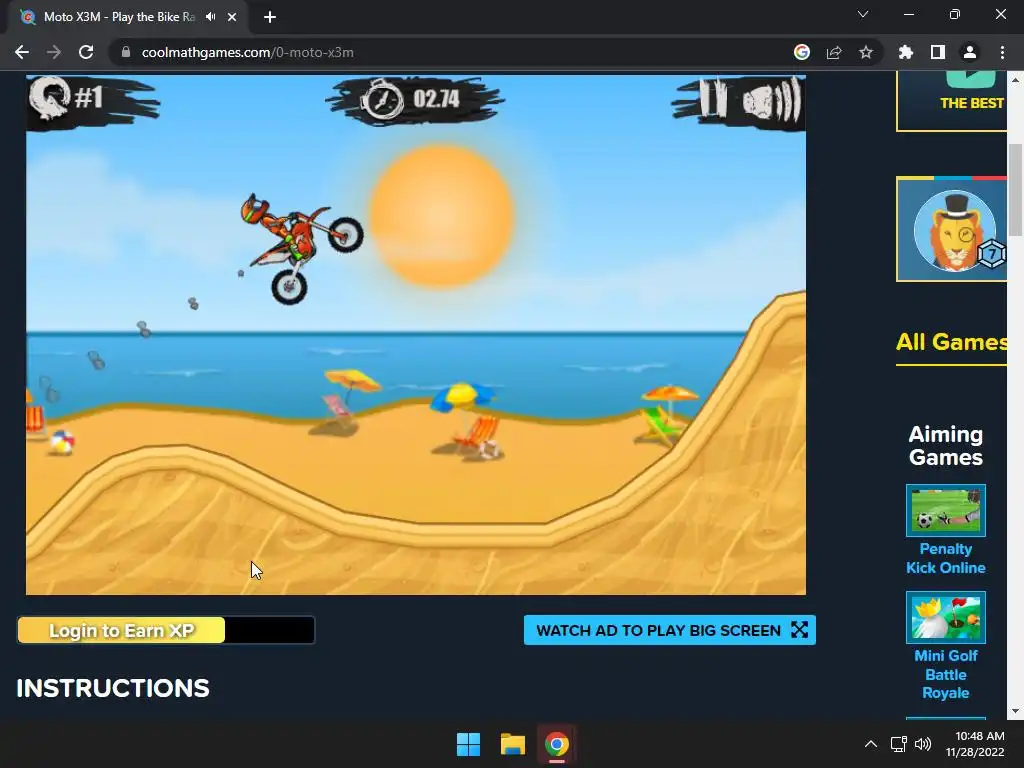Click the address bar URL
The height and width of the screenshot is (768, 1024).
(248, 52)
